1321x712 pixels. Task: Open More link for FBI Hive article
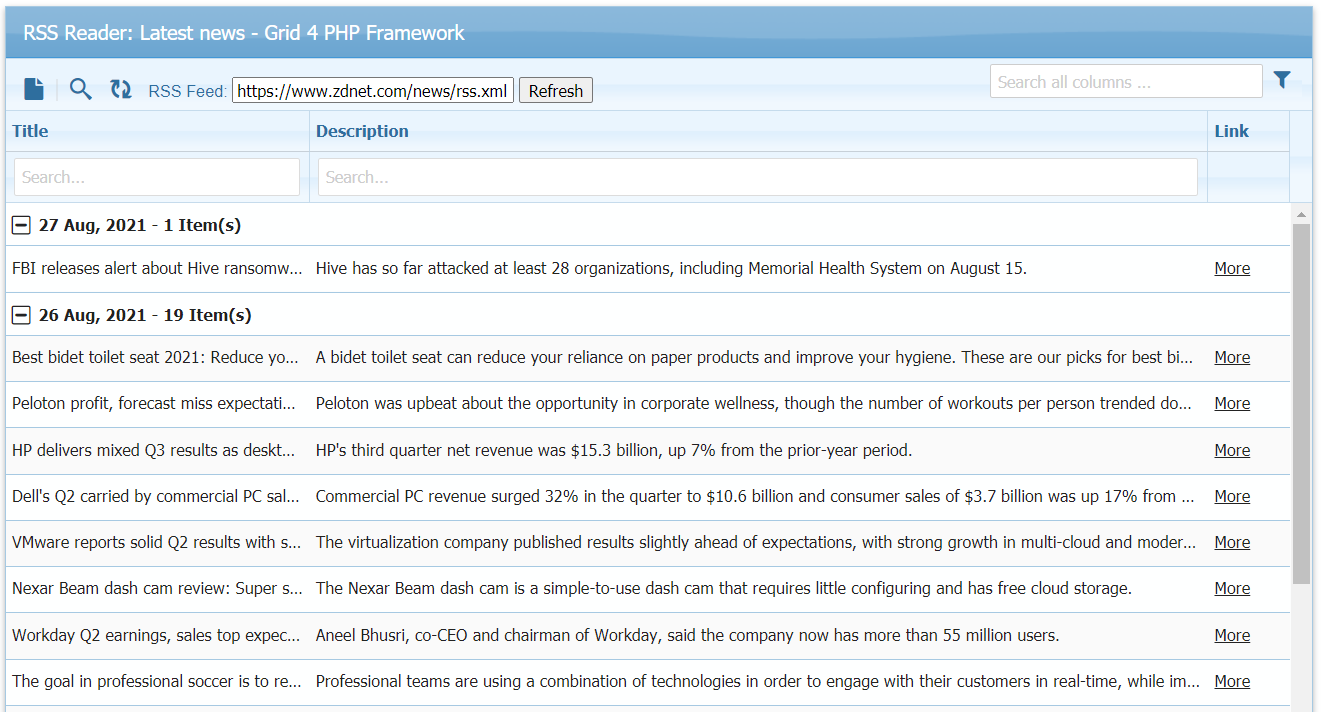[1231, 268]
